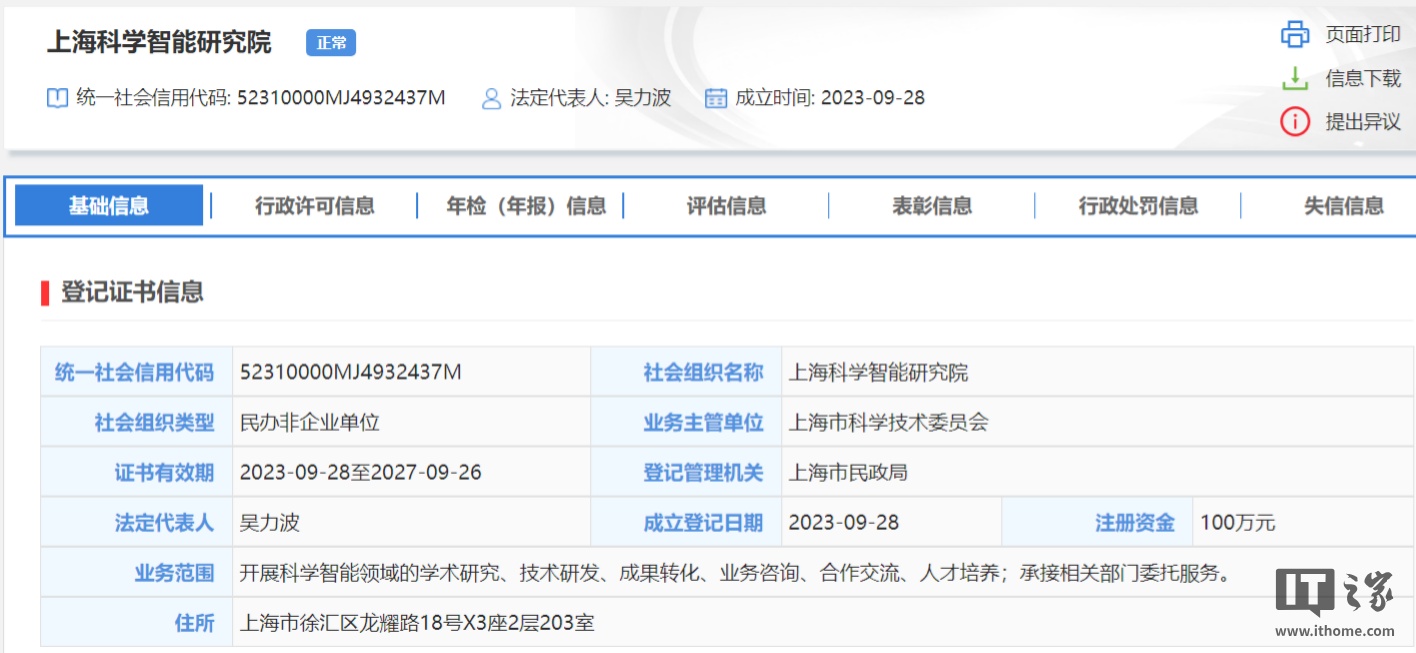
Task: Open the 表彰信息 tab
Action: 932,206
